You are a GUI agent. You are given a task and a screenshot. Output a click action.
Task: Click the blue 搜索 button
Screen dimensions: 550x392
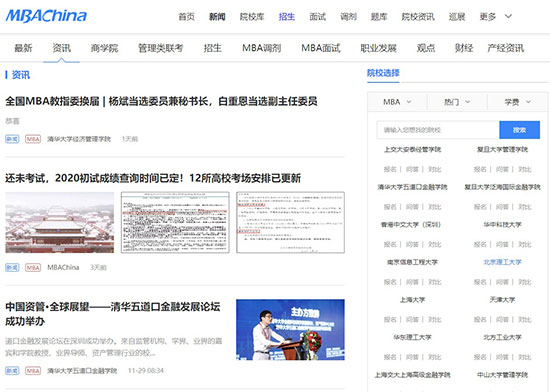(519, 130)
